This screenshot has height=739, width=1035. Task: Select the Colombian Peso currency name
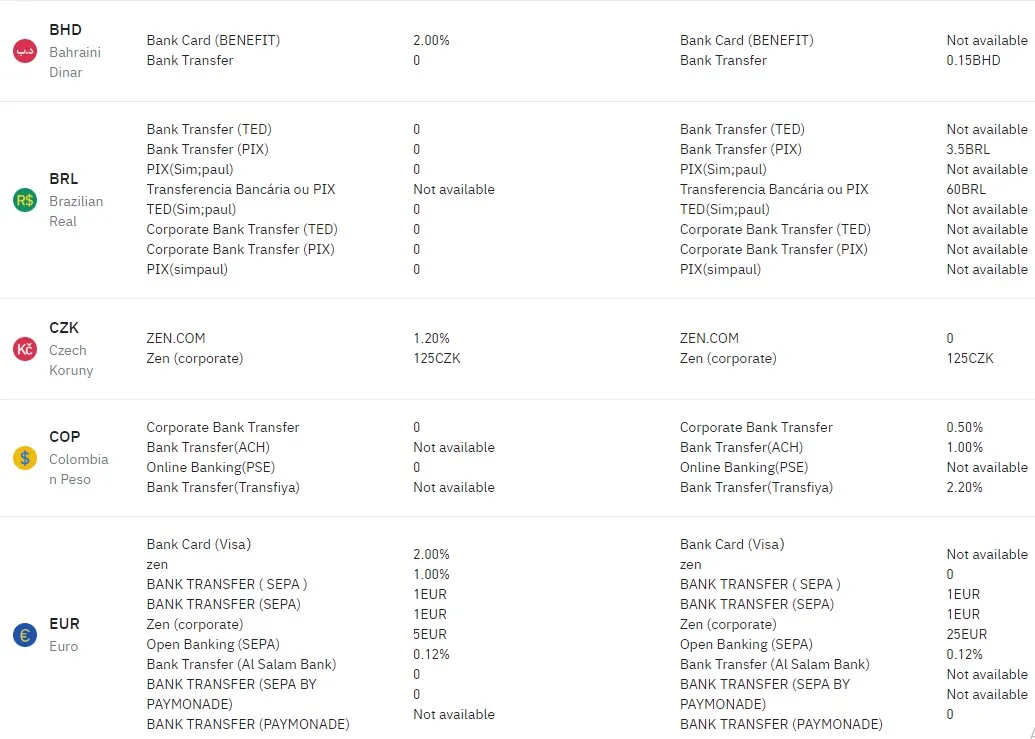78,469
